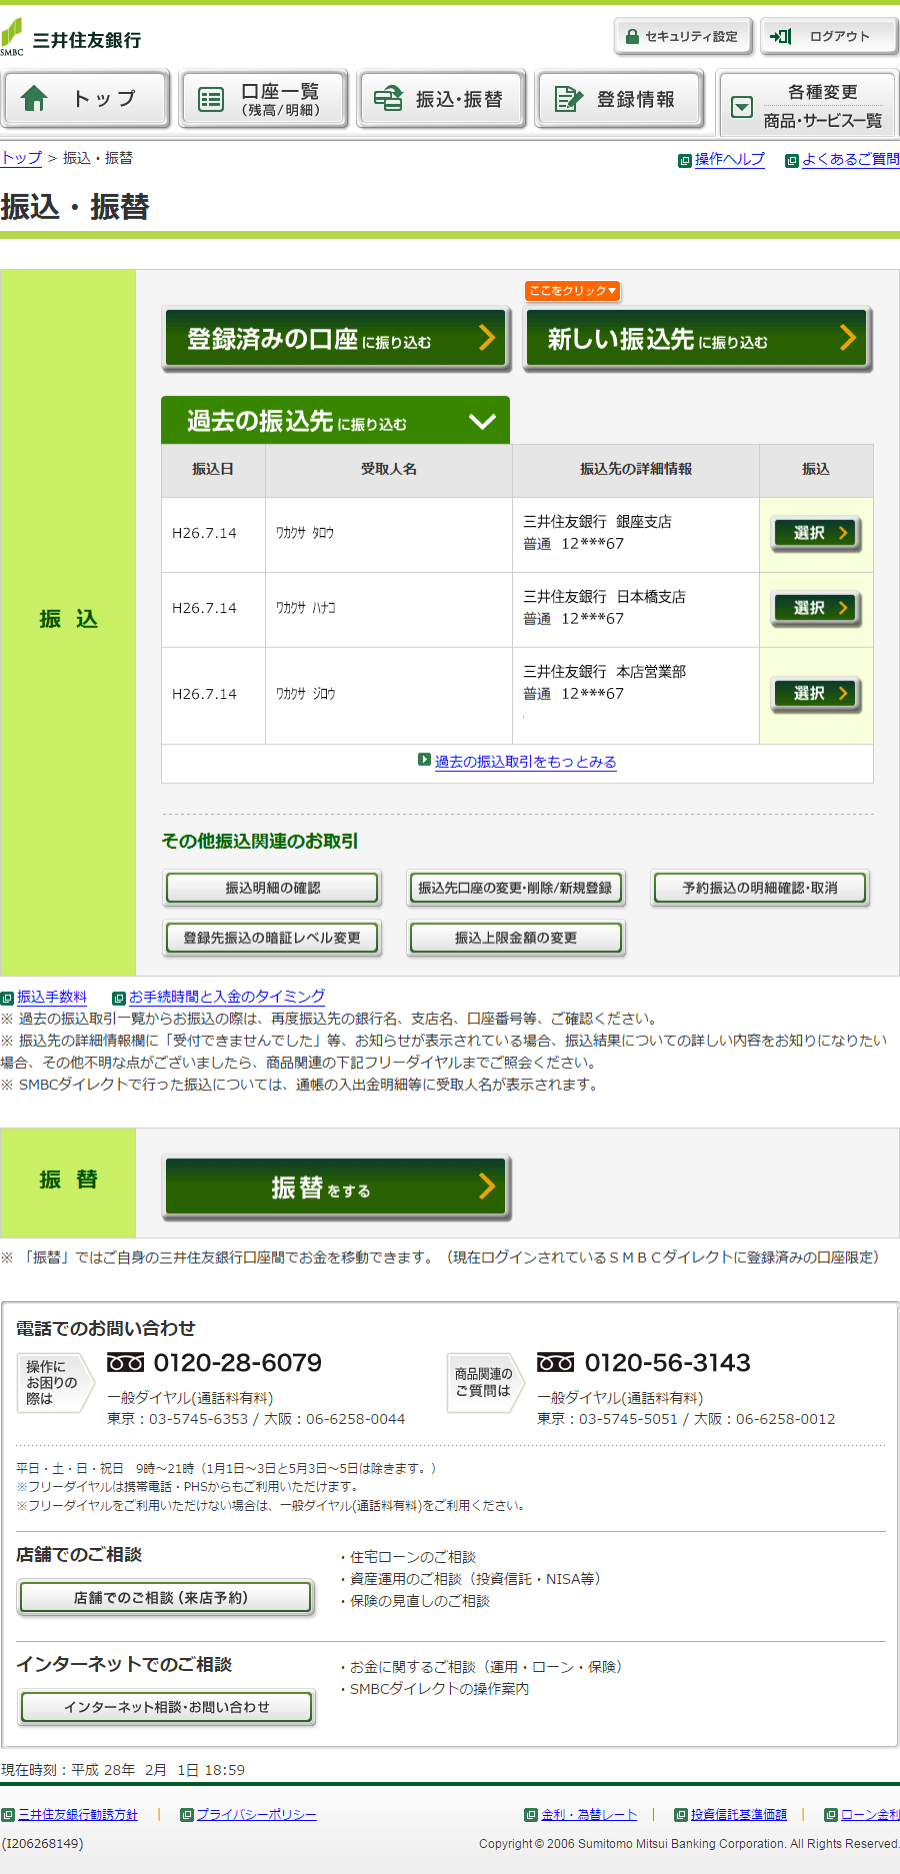Click the icon beside ローン金利 link
This screenshot has width=900, height=1874.
831,1815
